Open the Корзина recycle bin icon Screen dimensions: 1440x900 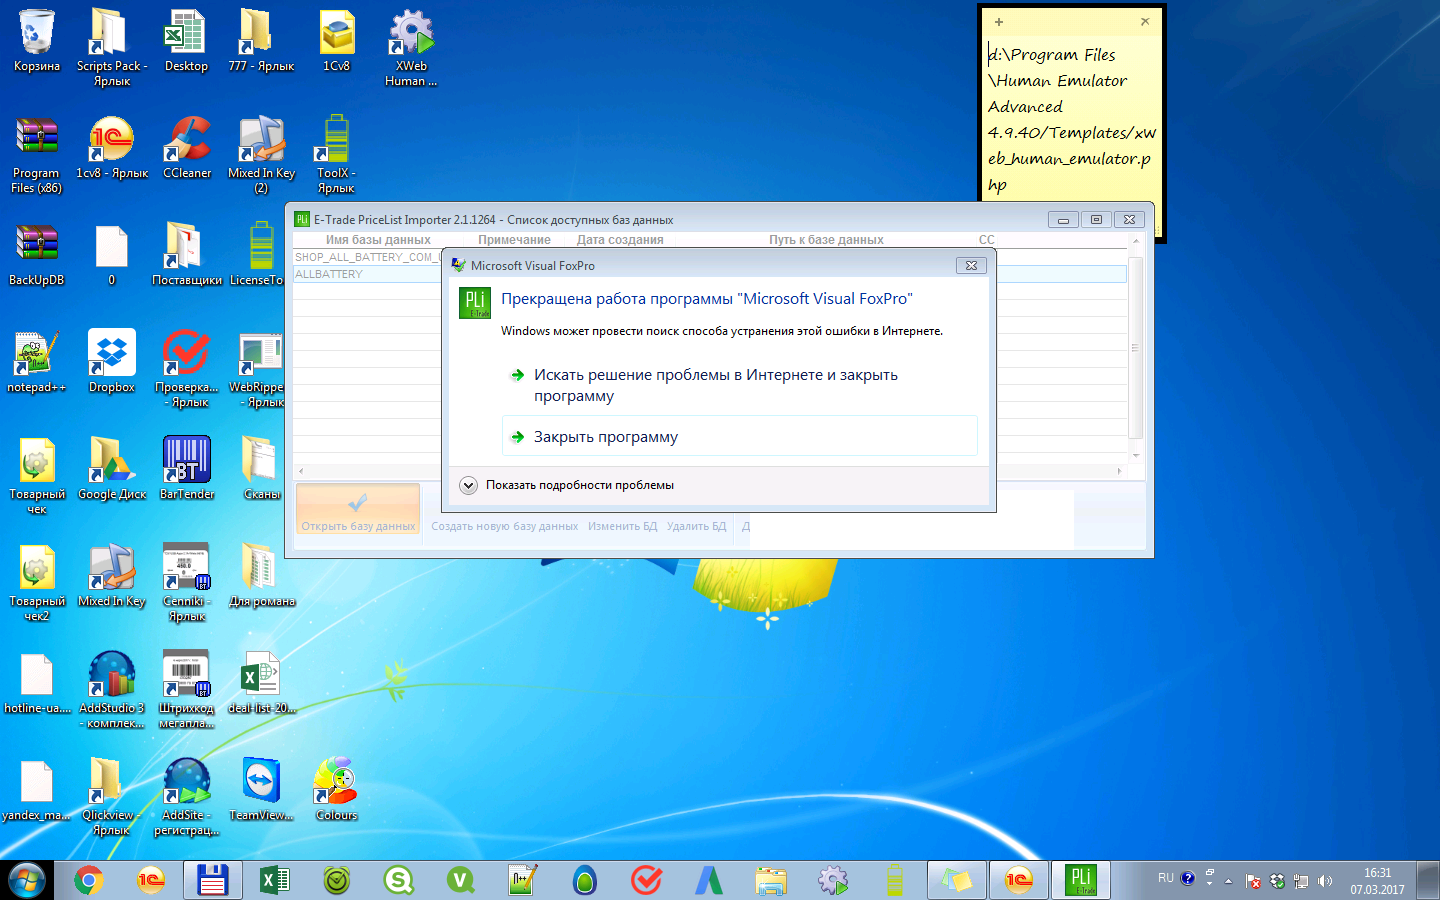coord(37,42)
